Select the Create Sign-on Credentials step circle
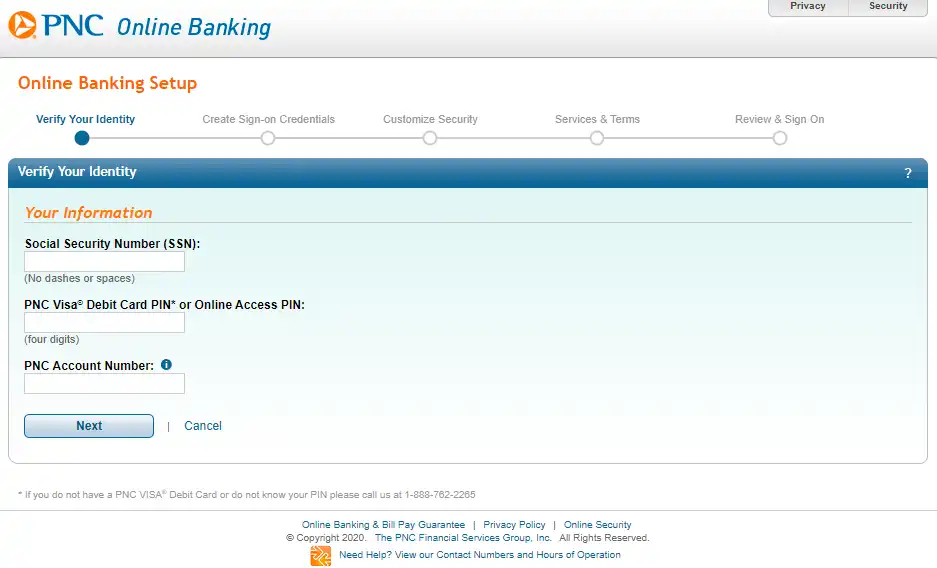The height and width of the screenshot is (568, 937). pos(268,139)
